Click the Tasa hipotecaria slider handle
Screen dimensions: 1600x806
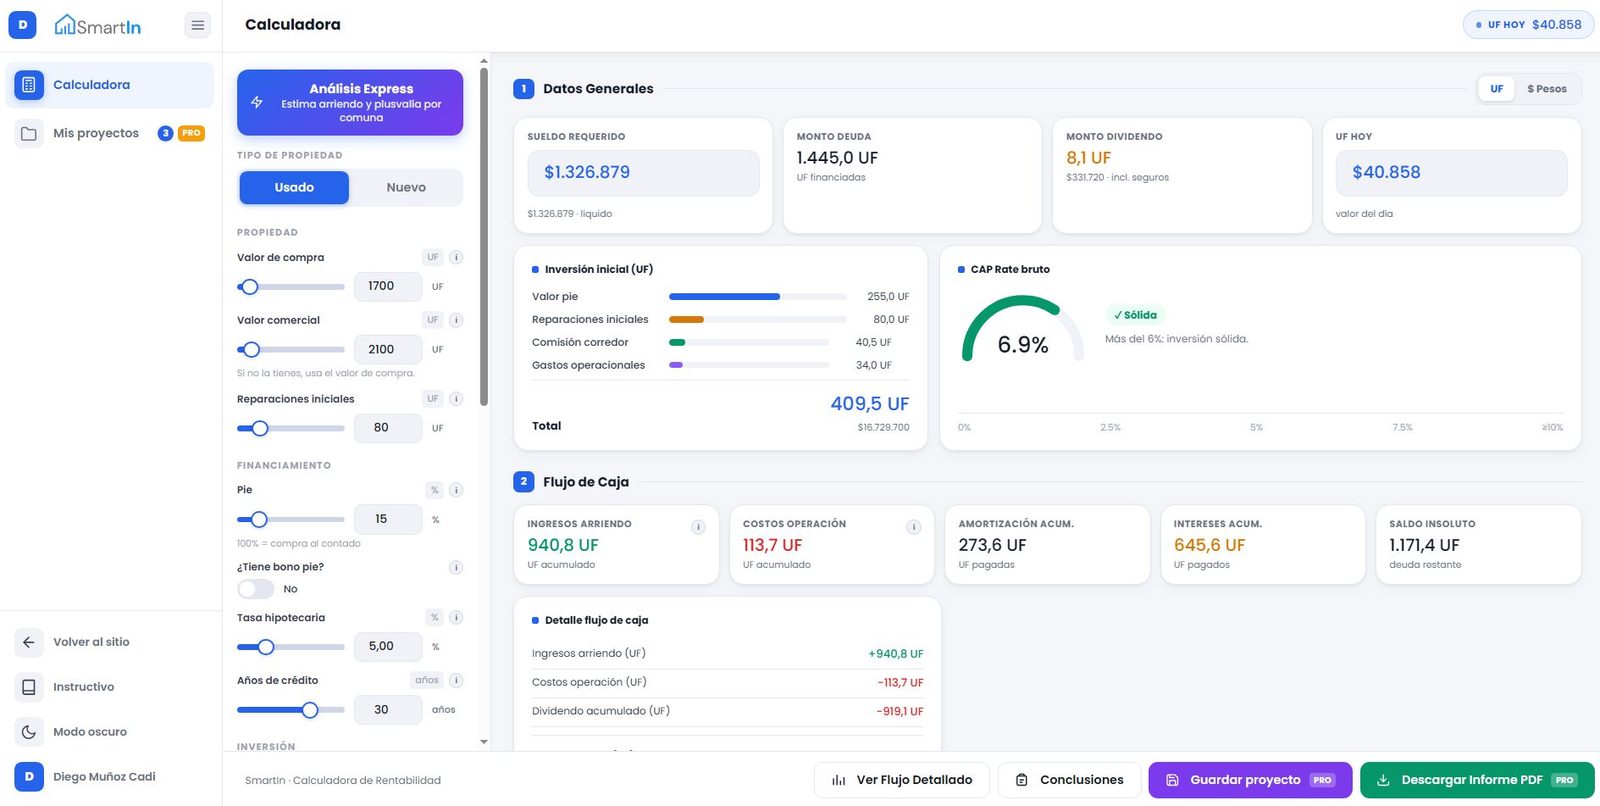coord(266,647)
